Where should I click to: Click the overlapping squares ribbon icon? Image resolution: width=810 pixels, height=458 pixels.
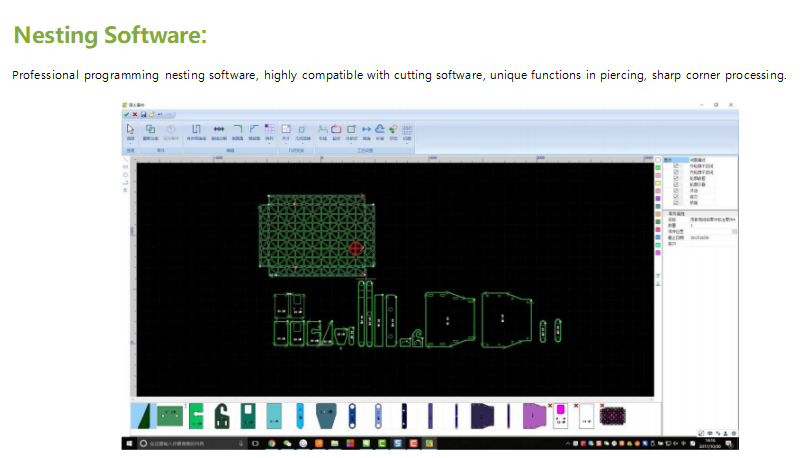point(150,129)
